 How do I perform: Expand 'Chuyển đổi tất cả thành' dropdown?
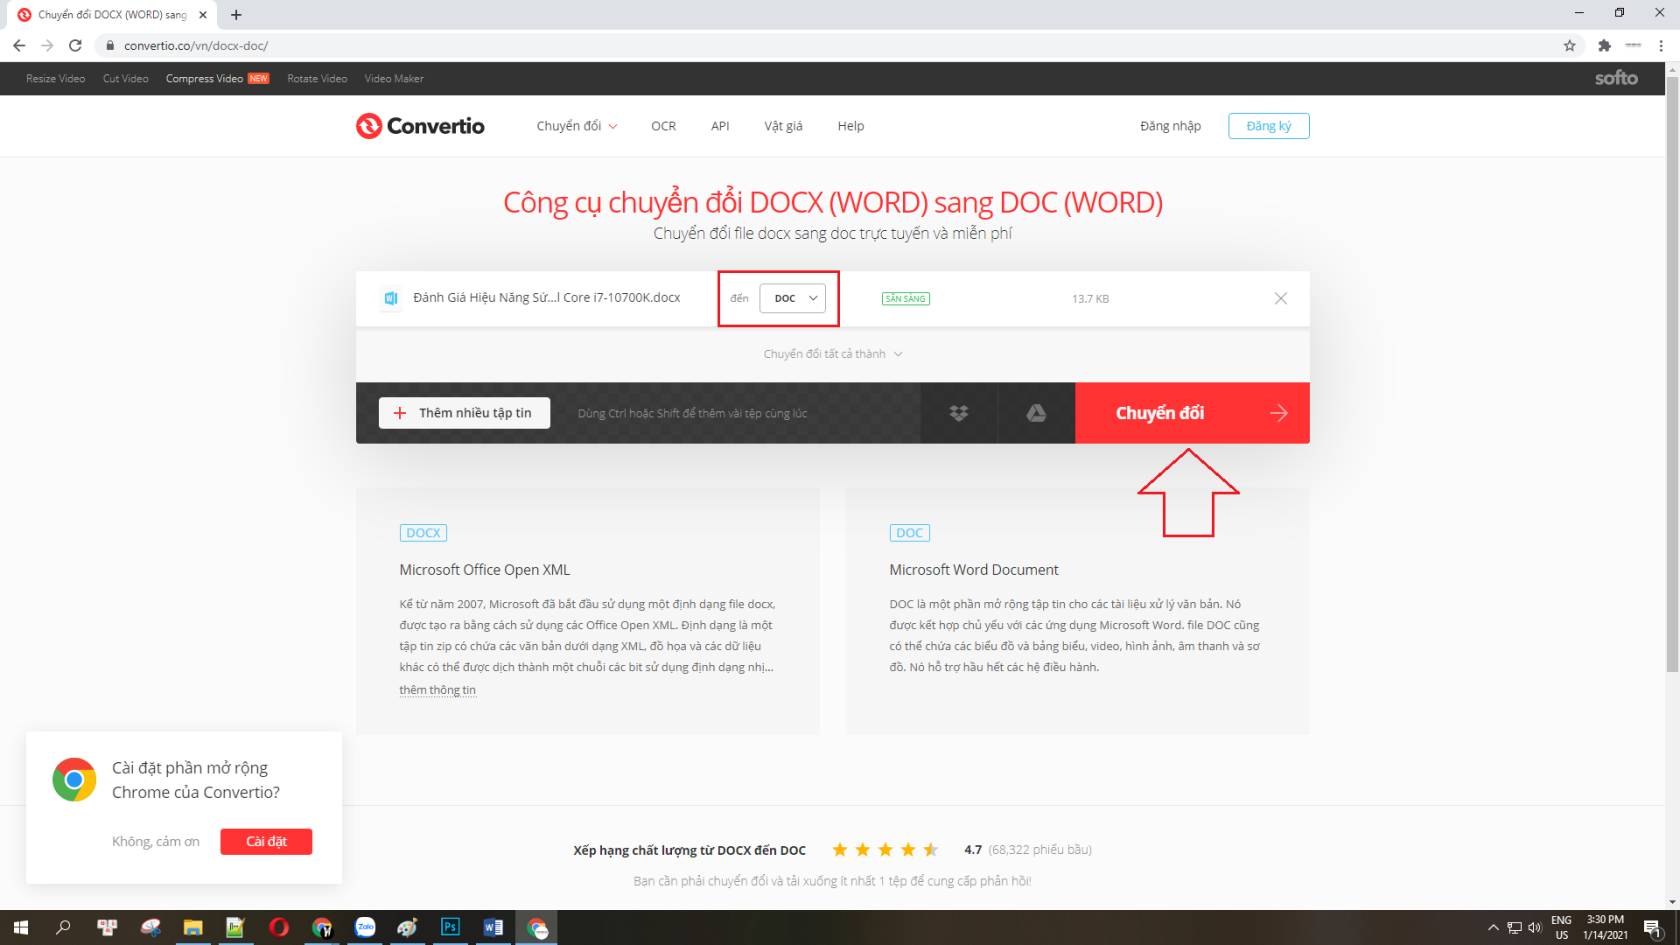[x=833, y=354]
